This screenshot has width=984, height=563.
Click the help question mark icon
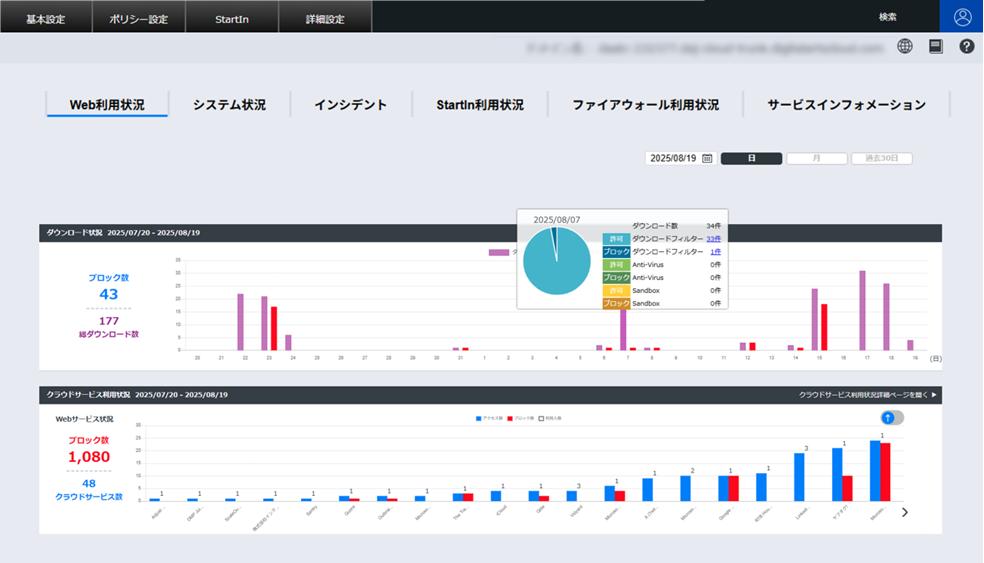pyautogui.click(x=967, y=46)
